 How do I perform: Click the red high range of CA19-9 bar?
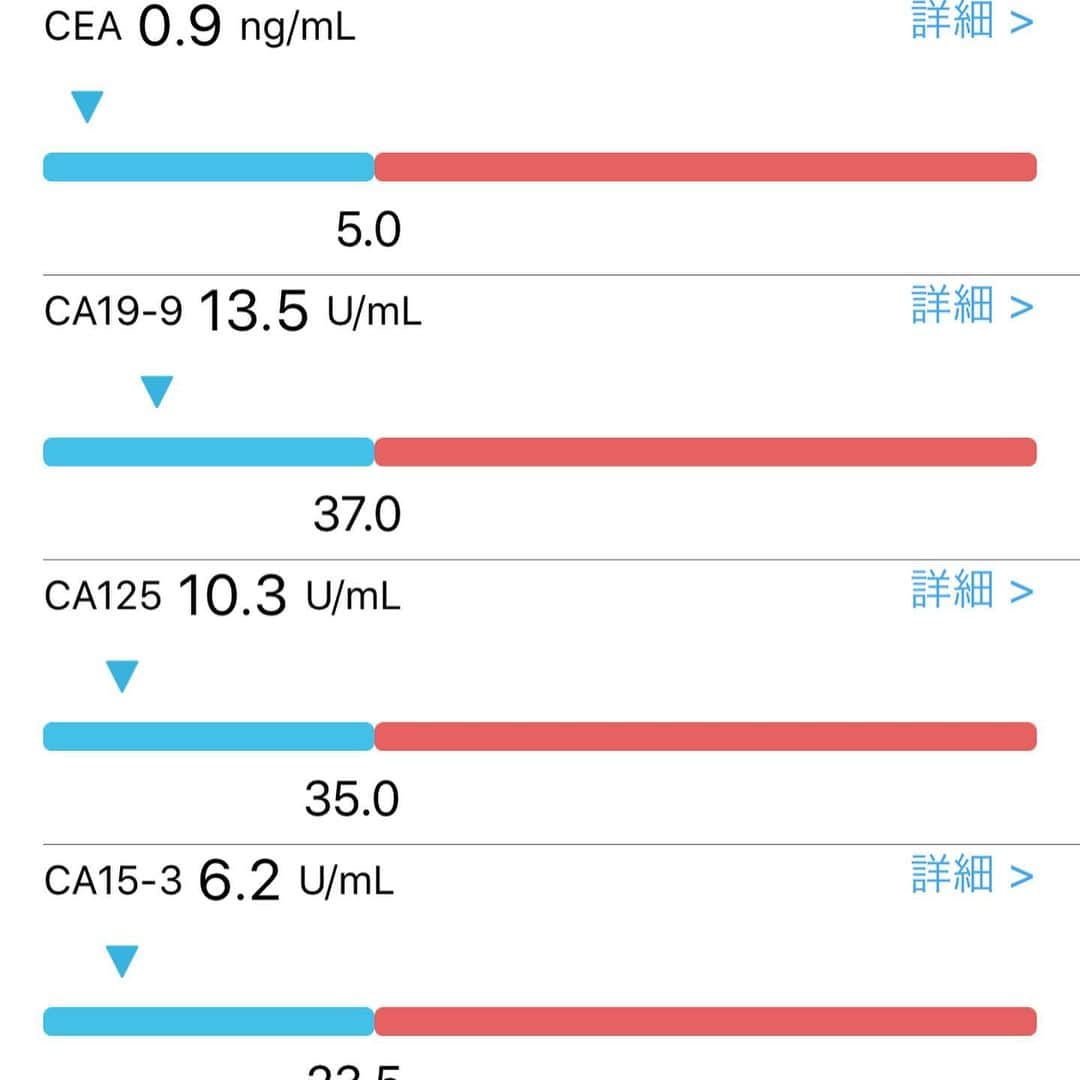[705, 452]
